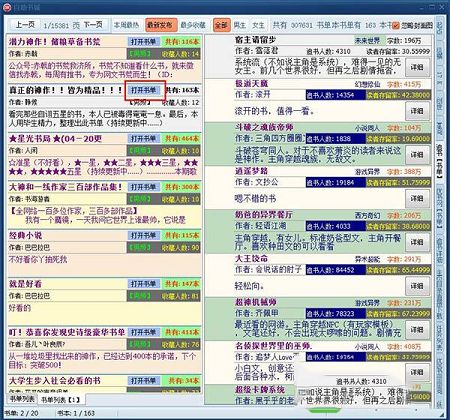450x420 pixels.
Task: Switch to the 最新发布 tab
Action: 160,25
